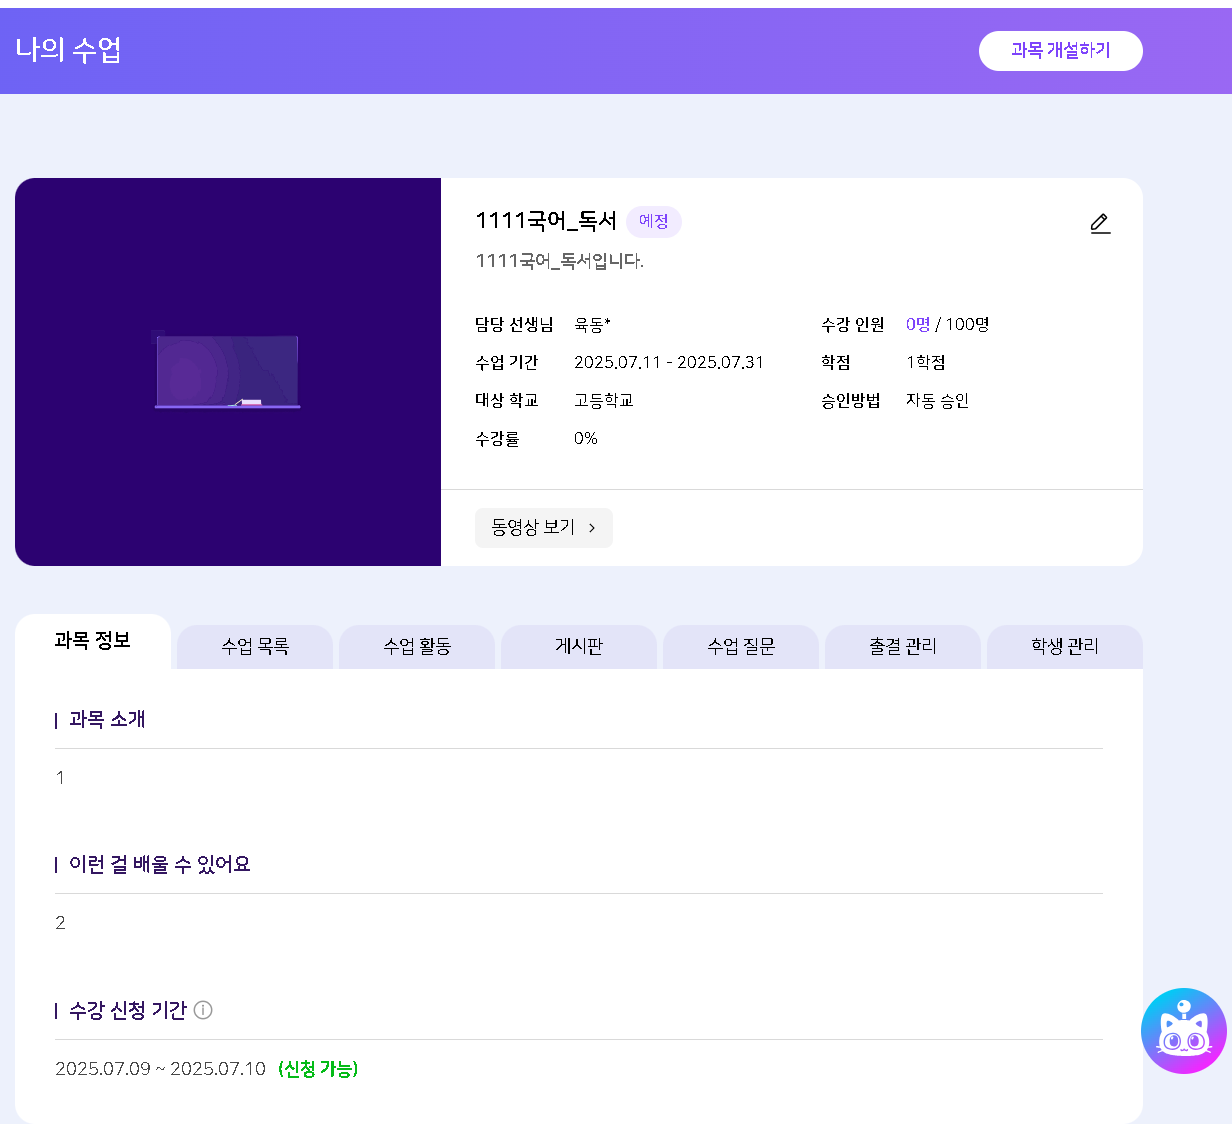Viewport: 1232px width, 1124px height.
Task: Select the 학생 관리 tab
Action: (x=1065, y=647)
